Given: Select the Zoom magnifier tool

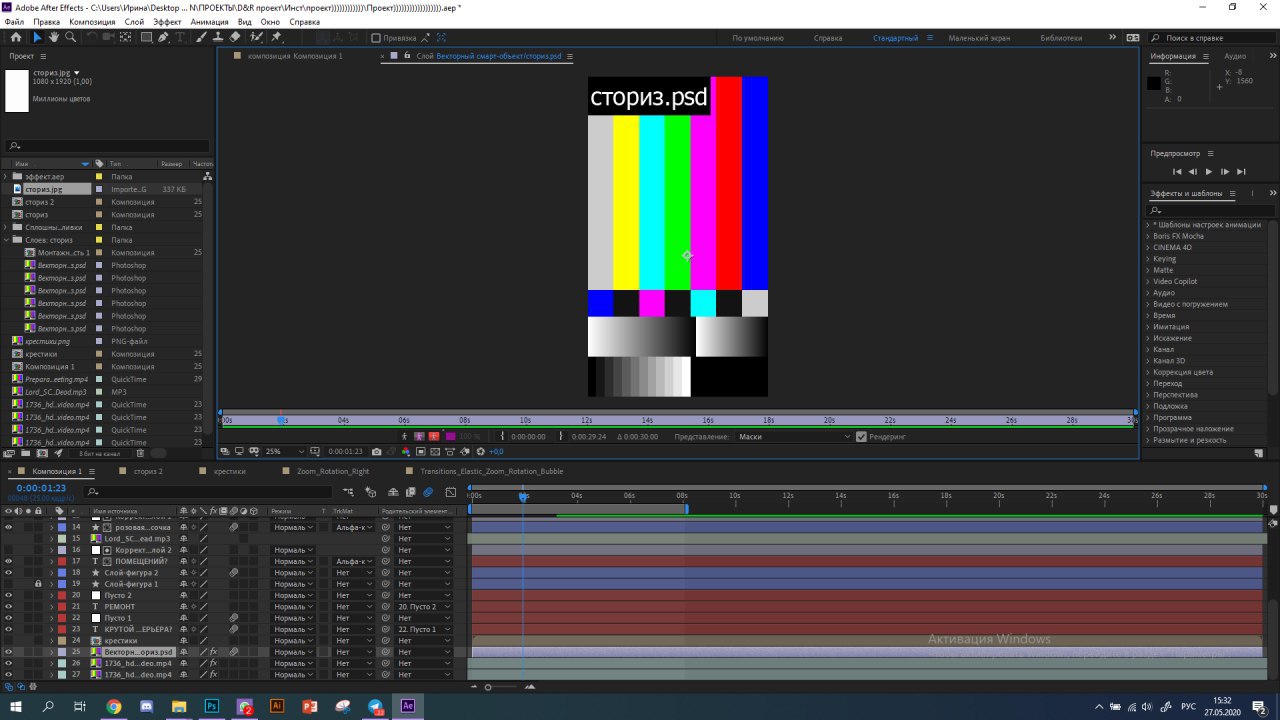Looking at the screenshot, I should [70, 37].
